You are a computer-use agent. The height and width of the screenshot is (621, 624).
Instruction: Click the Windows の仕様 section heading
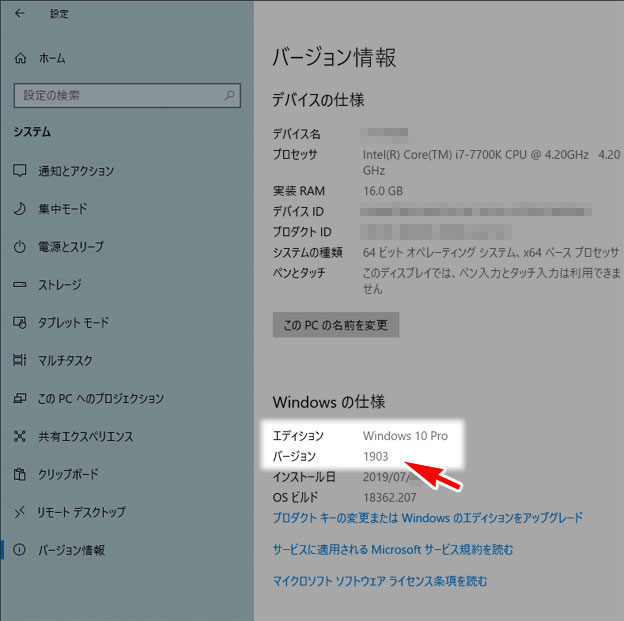point(329,402)
